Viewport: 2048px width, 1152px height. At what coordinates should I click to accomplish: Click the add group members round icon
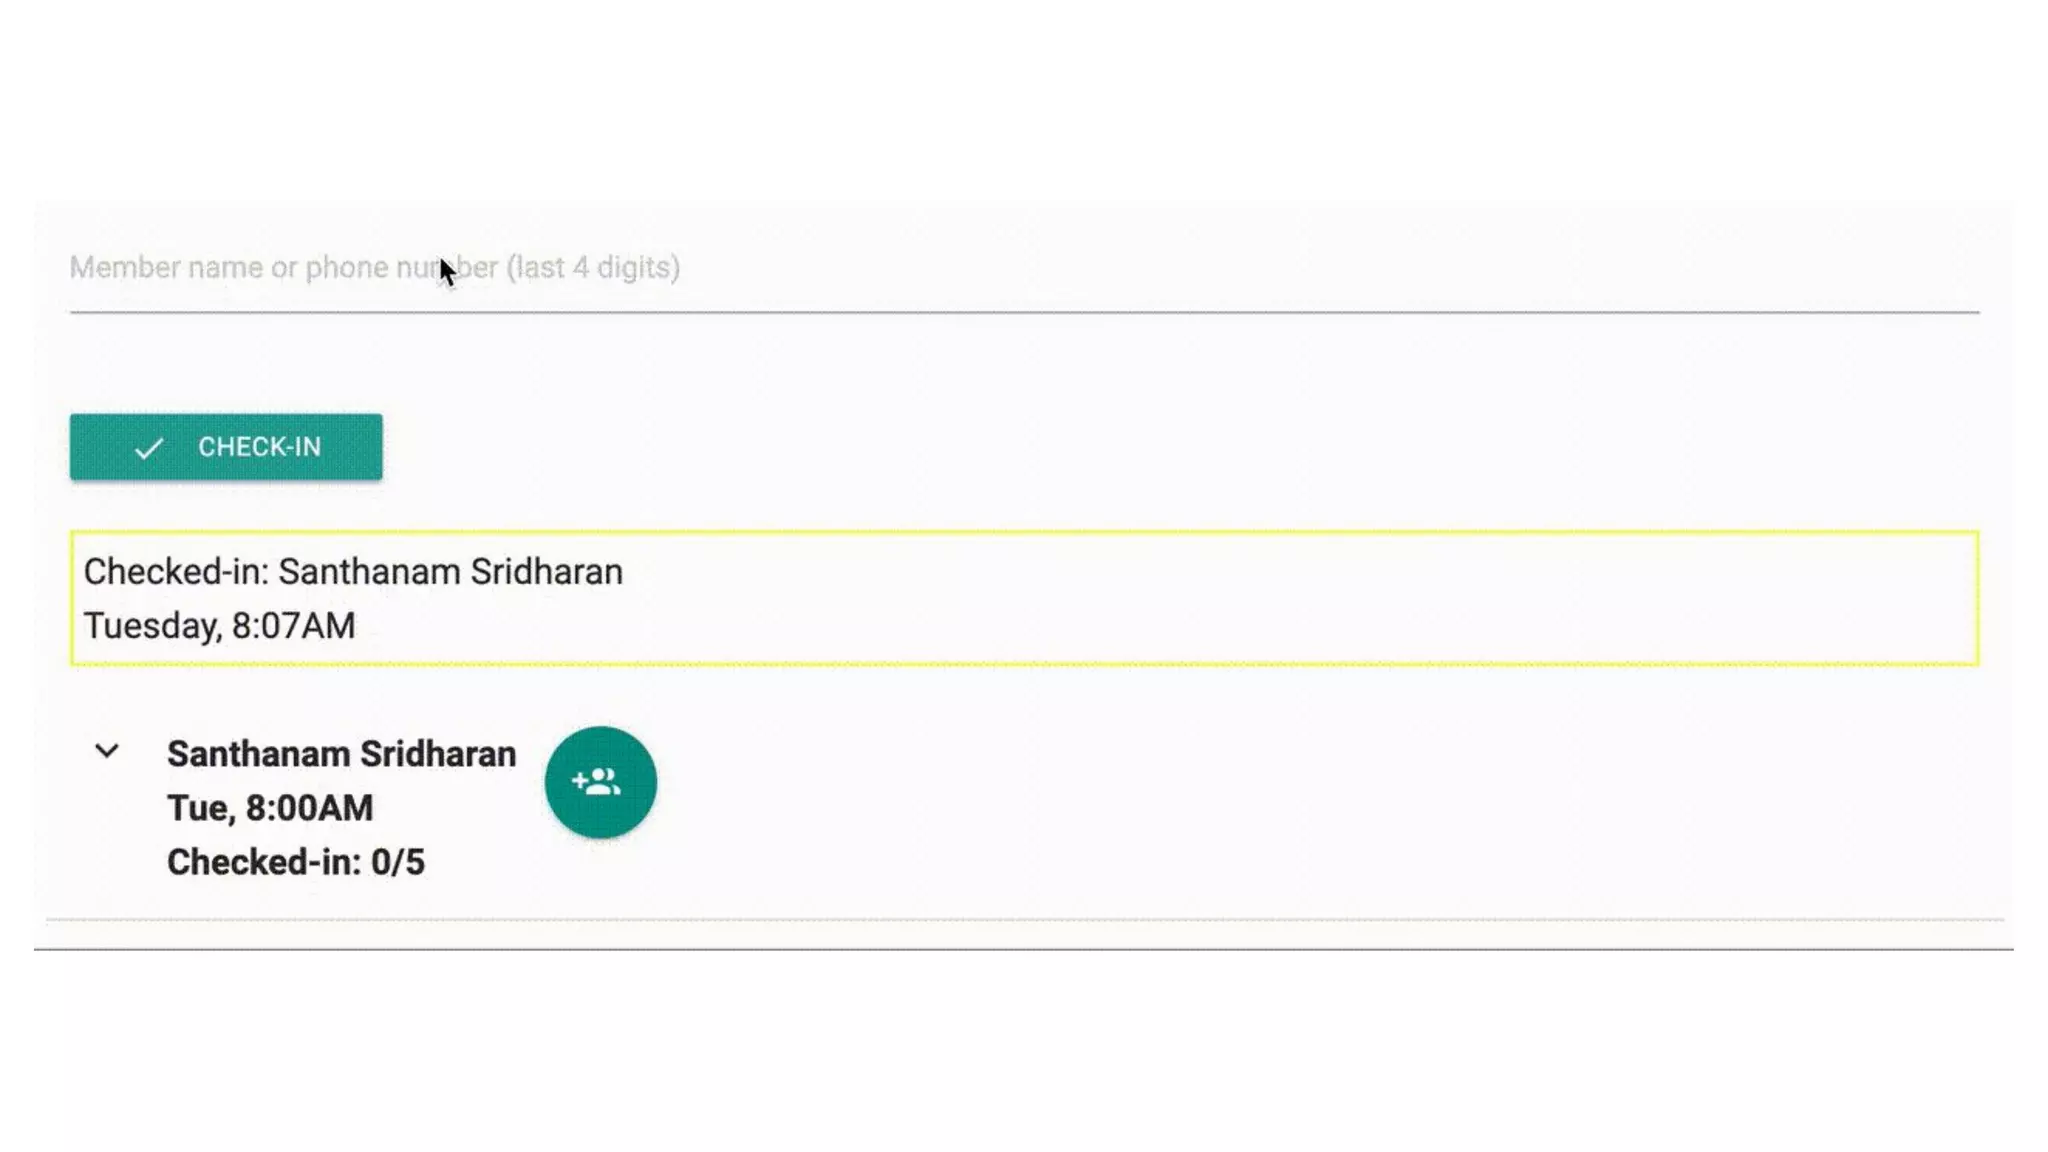[600, 781]
